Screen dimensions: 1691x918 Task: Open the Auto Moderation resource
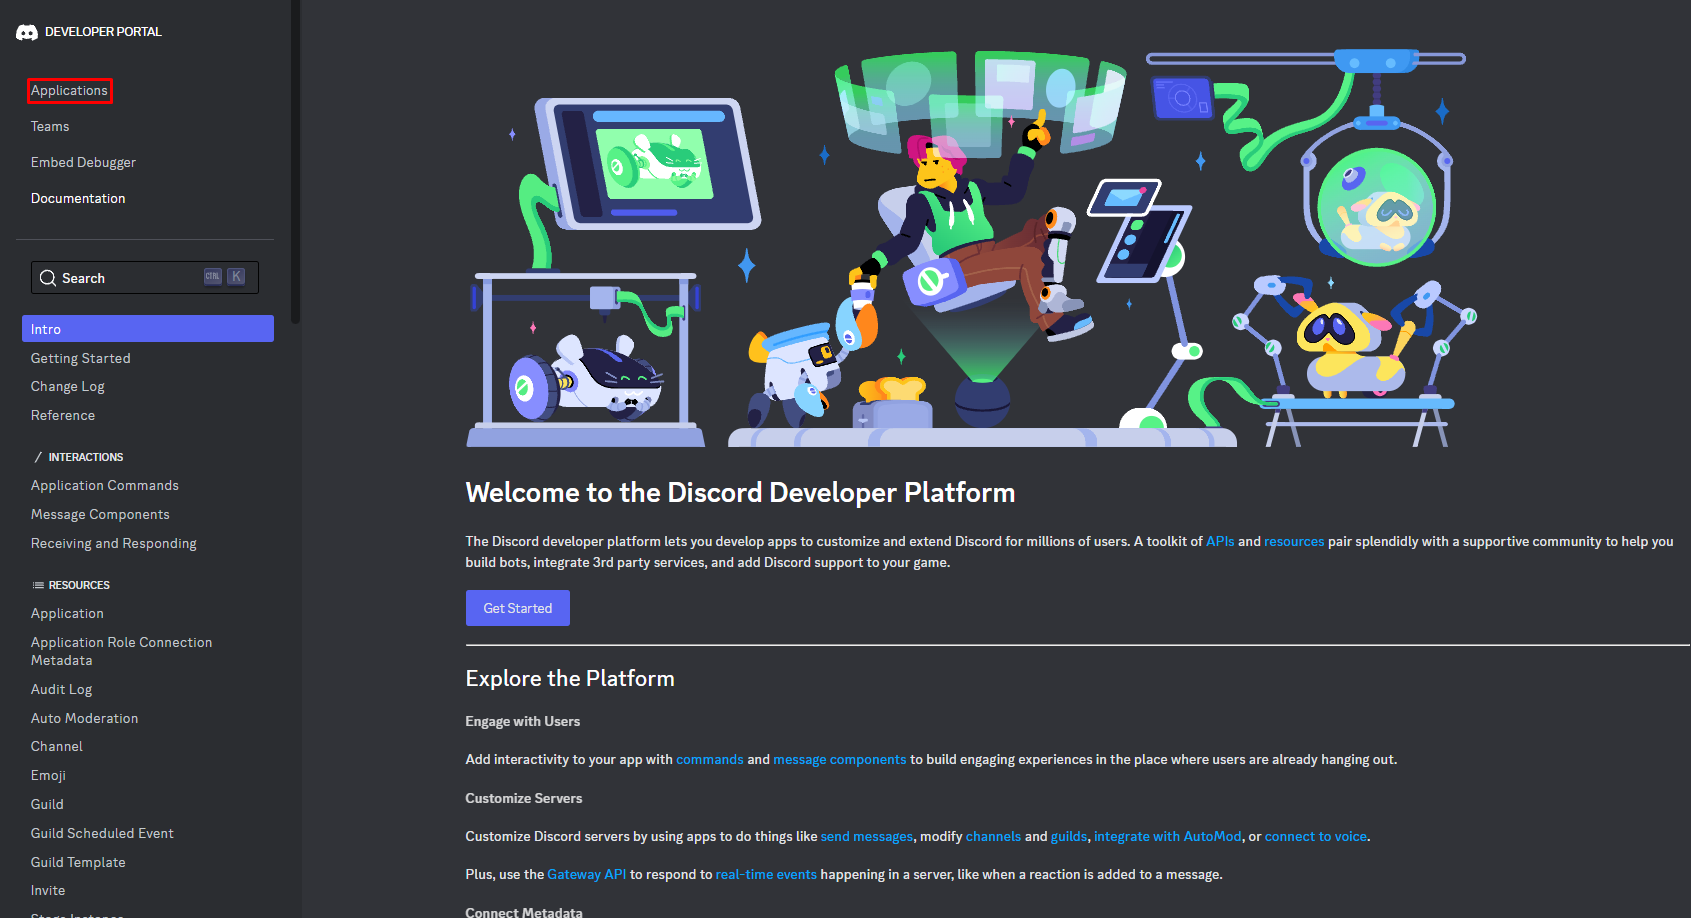pyautogui.click(x=85, y=718)
